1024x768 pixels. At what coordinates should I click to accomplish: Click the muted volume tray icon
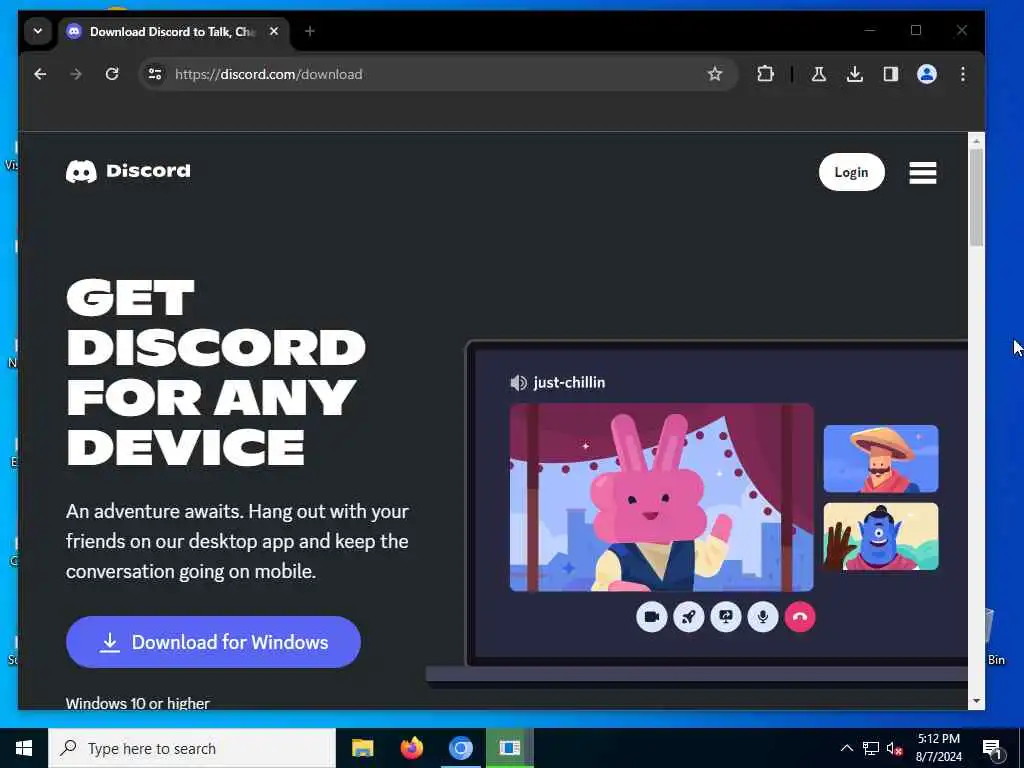pos(895,748)
